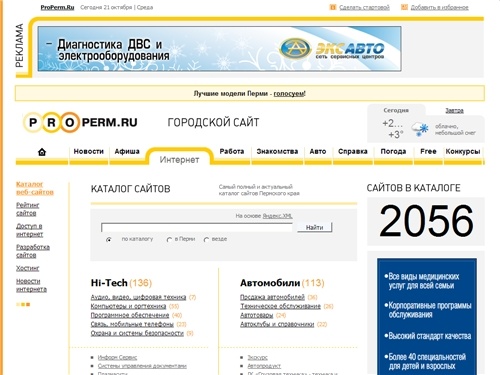Viewport: 500px width, 375px height.
Task: Click 'Добавить в избранное' link
Action: [440, 7]
